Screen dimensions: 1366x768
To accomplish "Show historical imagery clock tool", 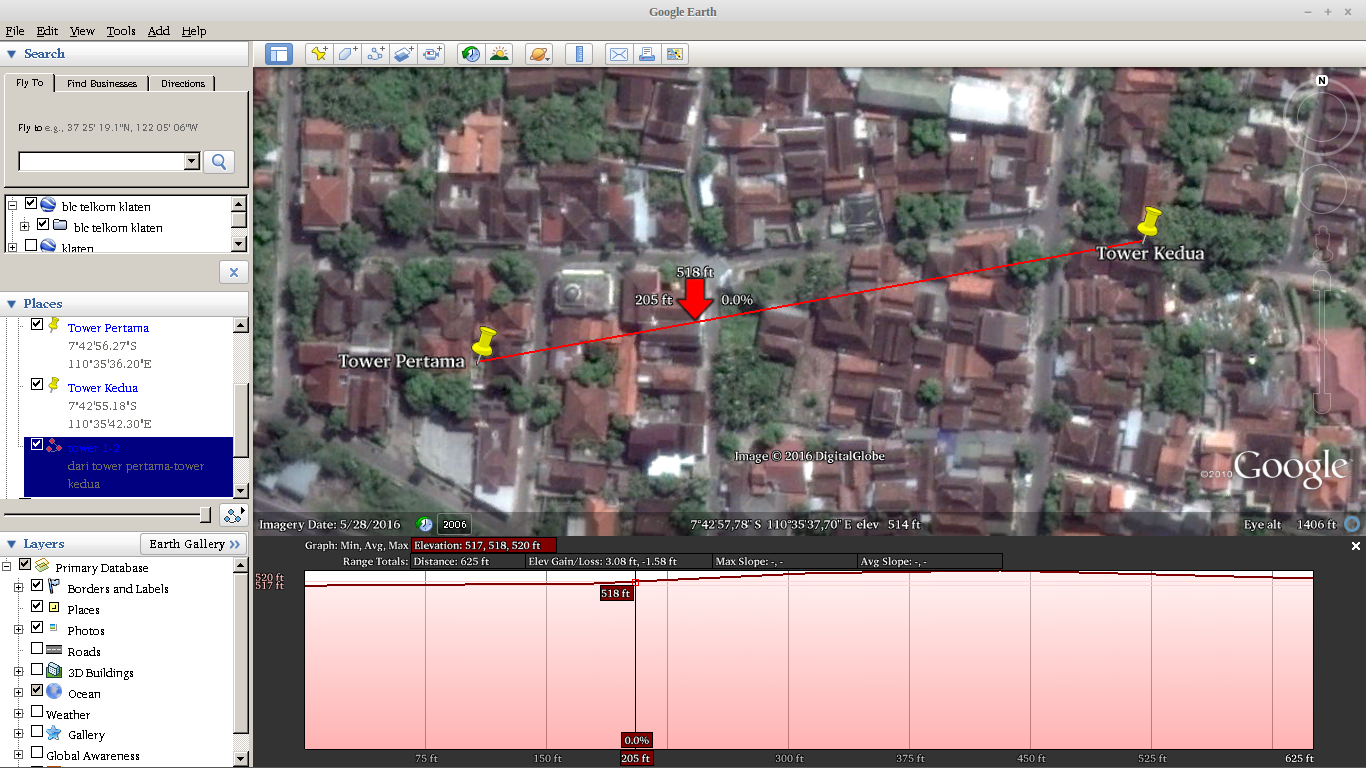I will (471, 54).
